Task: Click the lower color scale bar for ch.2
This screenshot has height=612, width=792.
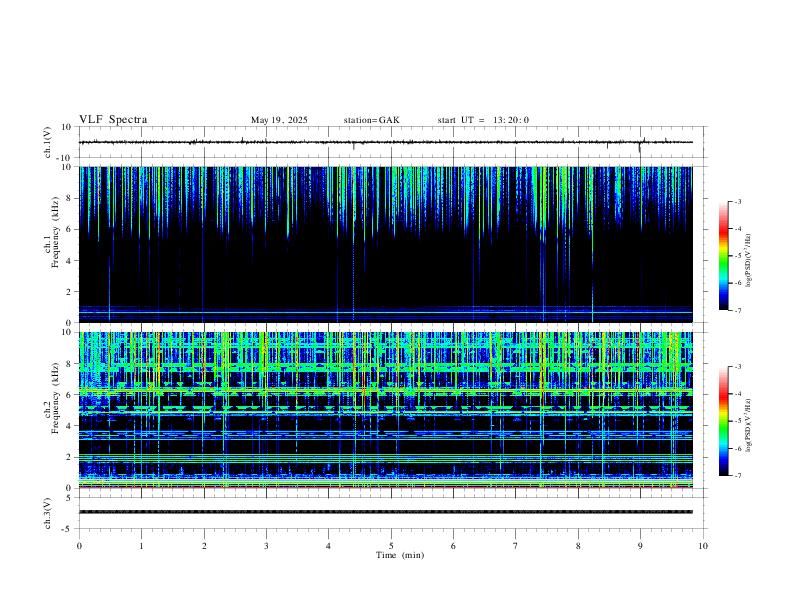Action: click(723, 421)
